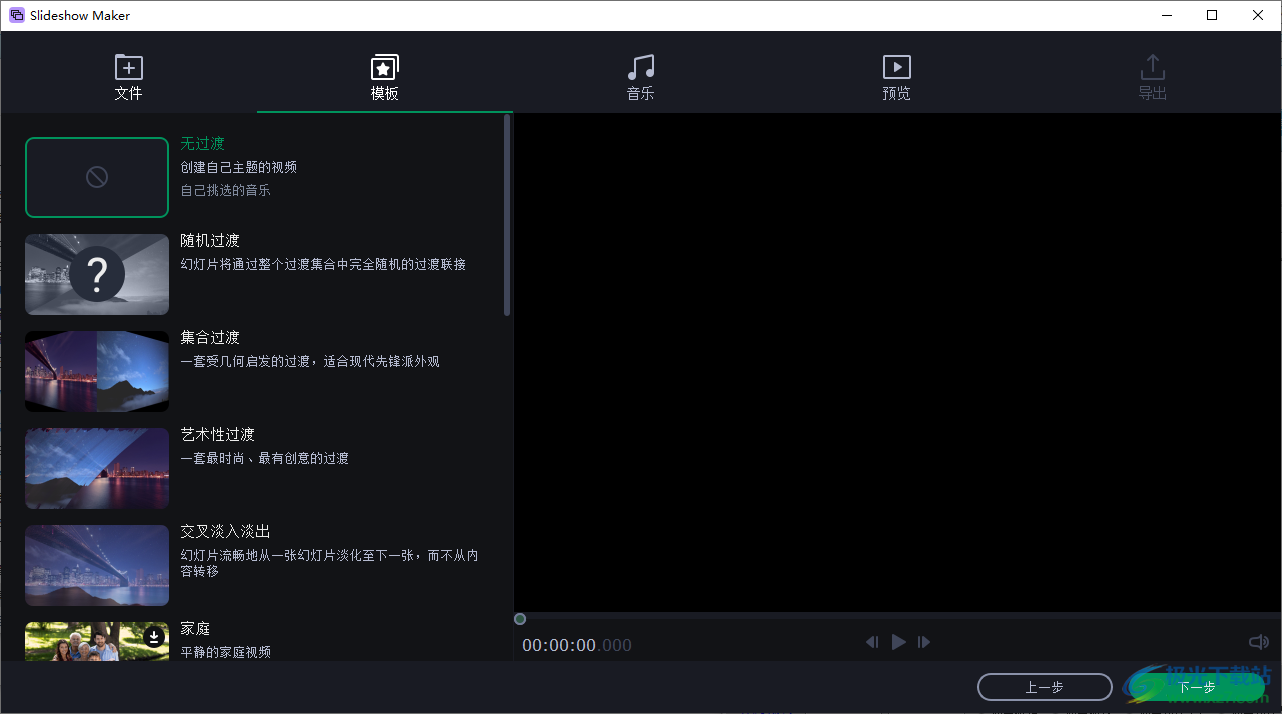Click the 家庭 title text

pyautogui.click(x=195, y=629)
